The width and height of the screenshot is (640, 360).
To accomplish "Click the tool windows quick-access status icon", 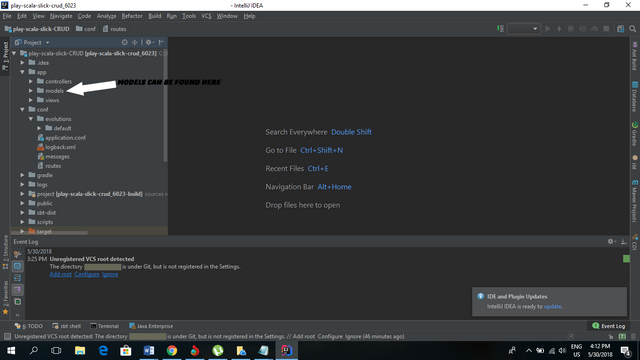I will click(7, 336).
